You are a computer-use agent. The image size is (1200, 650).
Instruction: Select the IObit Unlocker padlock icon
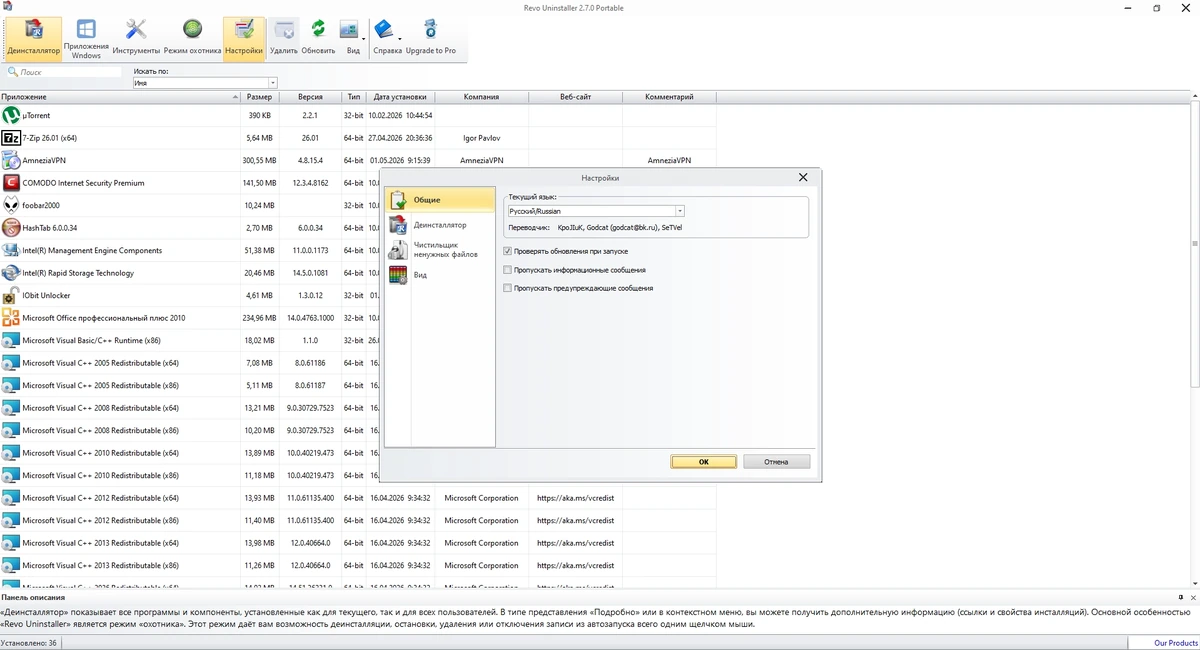tap(11, 295)
